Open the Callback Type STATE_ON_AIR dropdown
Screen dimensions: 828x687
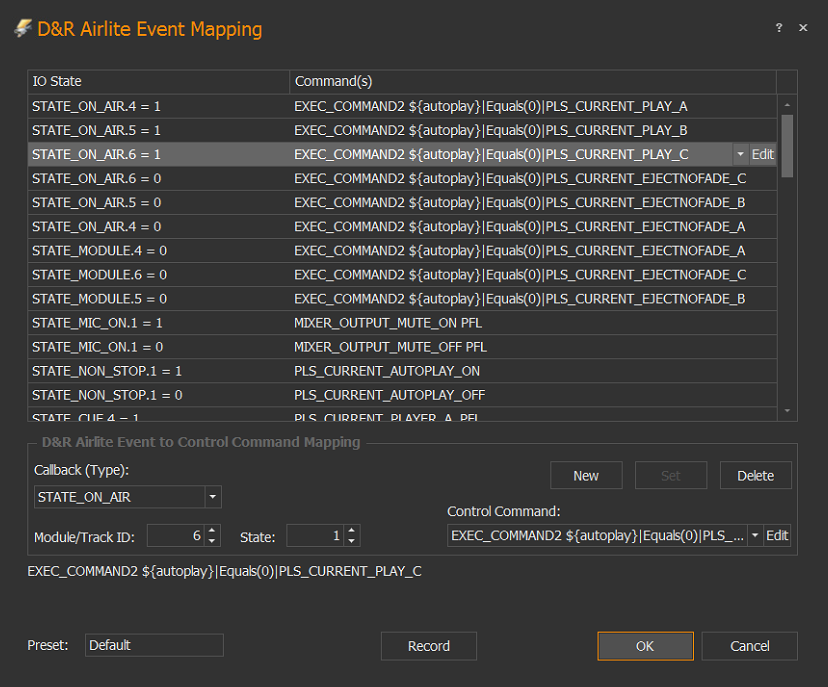point(213,497)
